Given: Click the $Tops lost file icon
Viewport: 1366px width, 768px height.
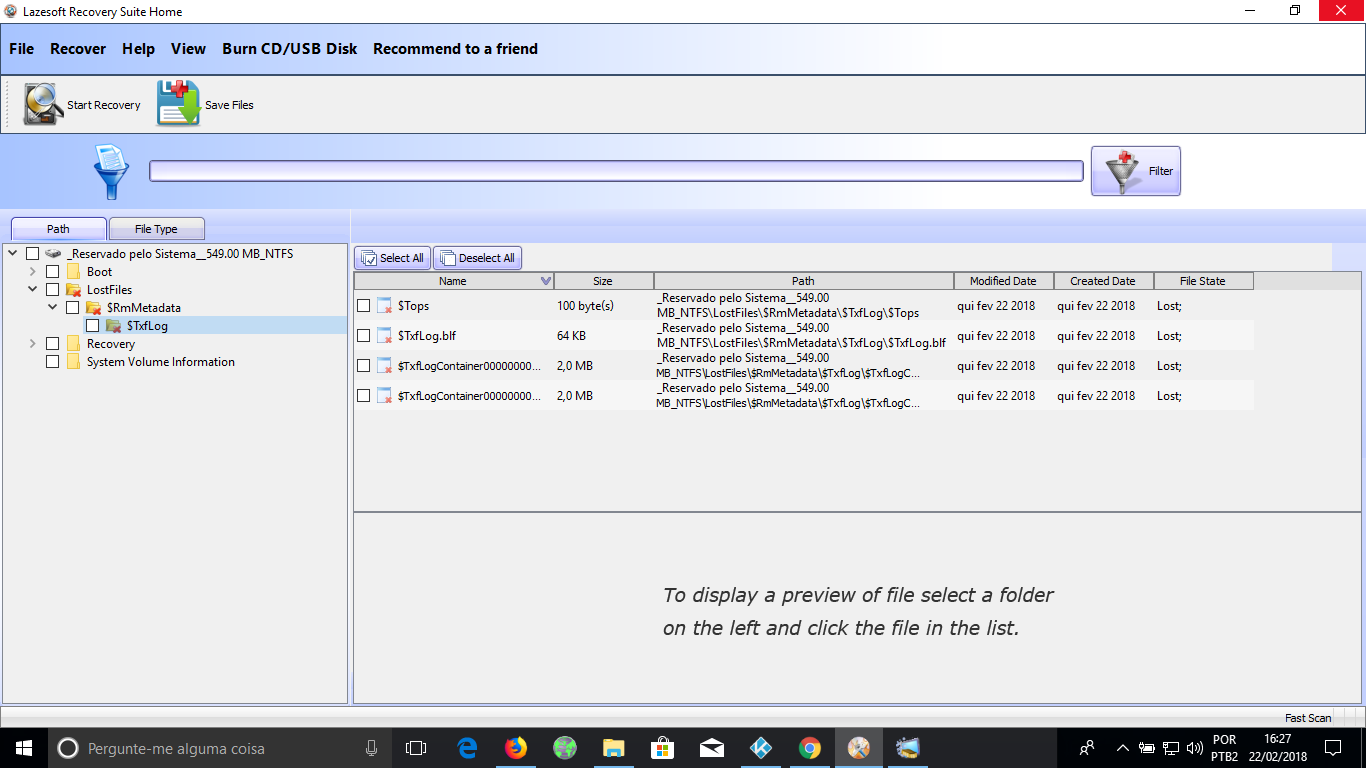Looking at the screenshot, I should point(384,306).
